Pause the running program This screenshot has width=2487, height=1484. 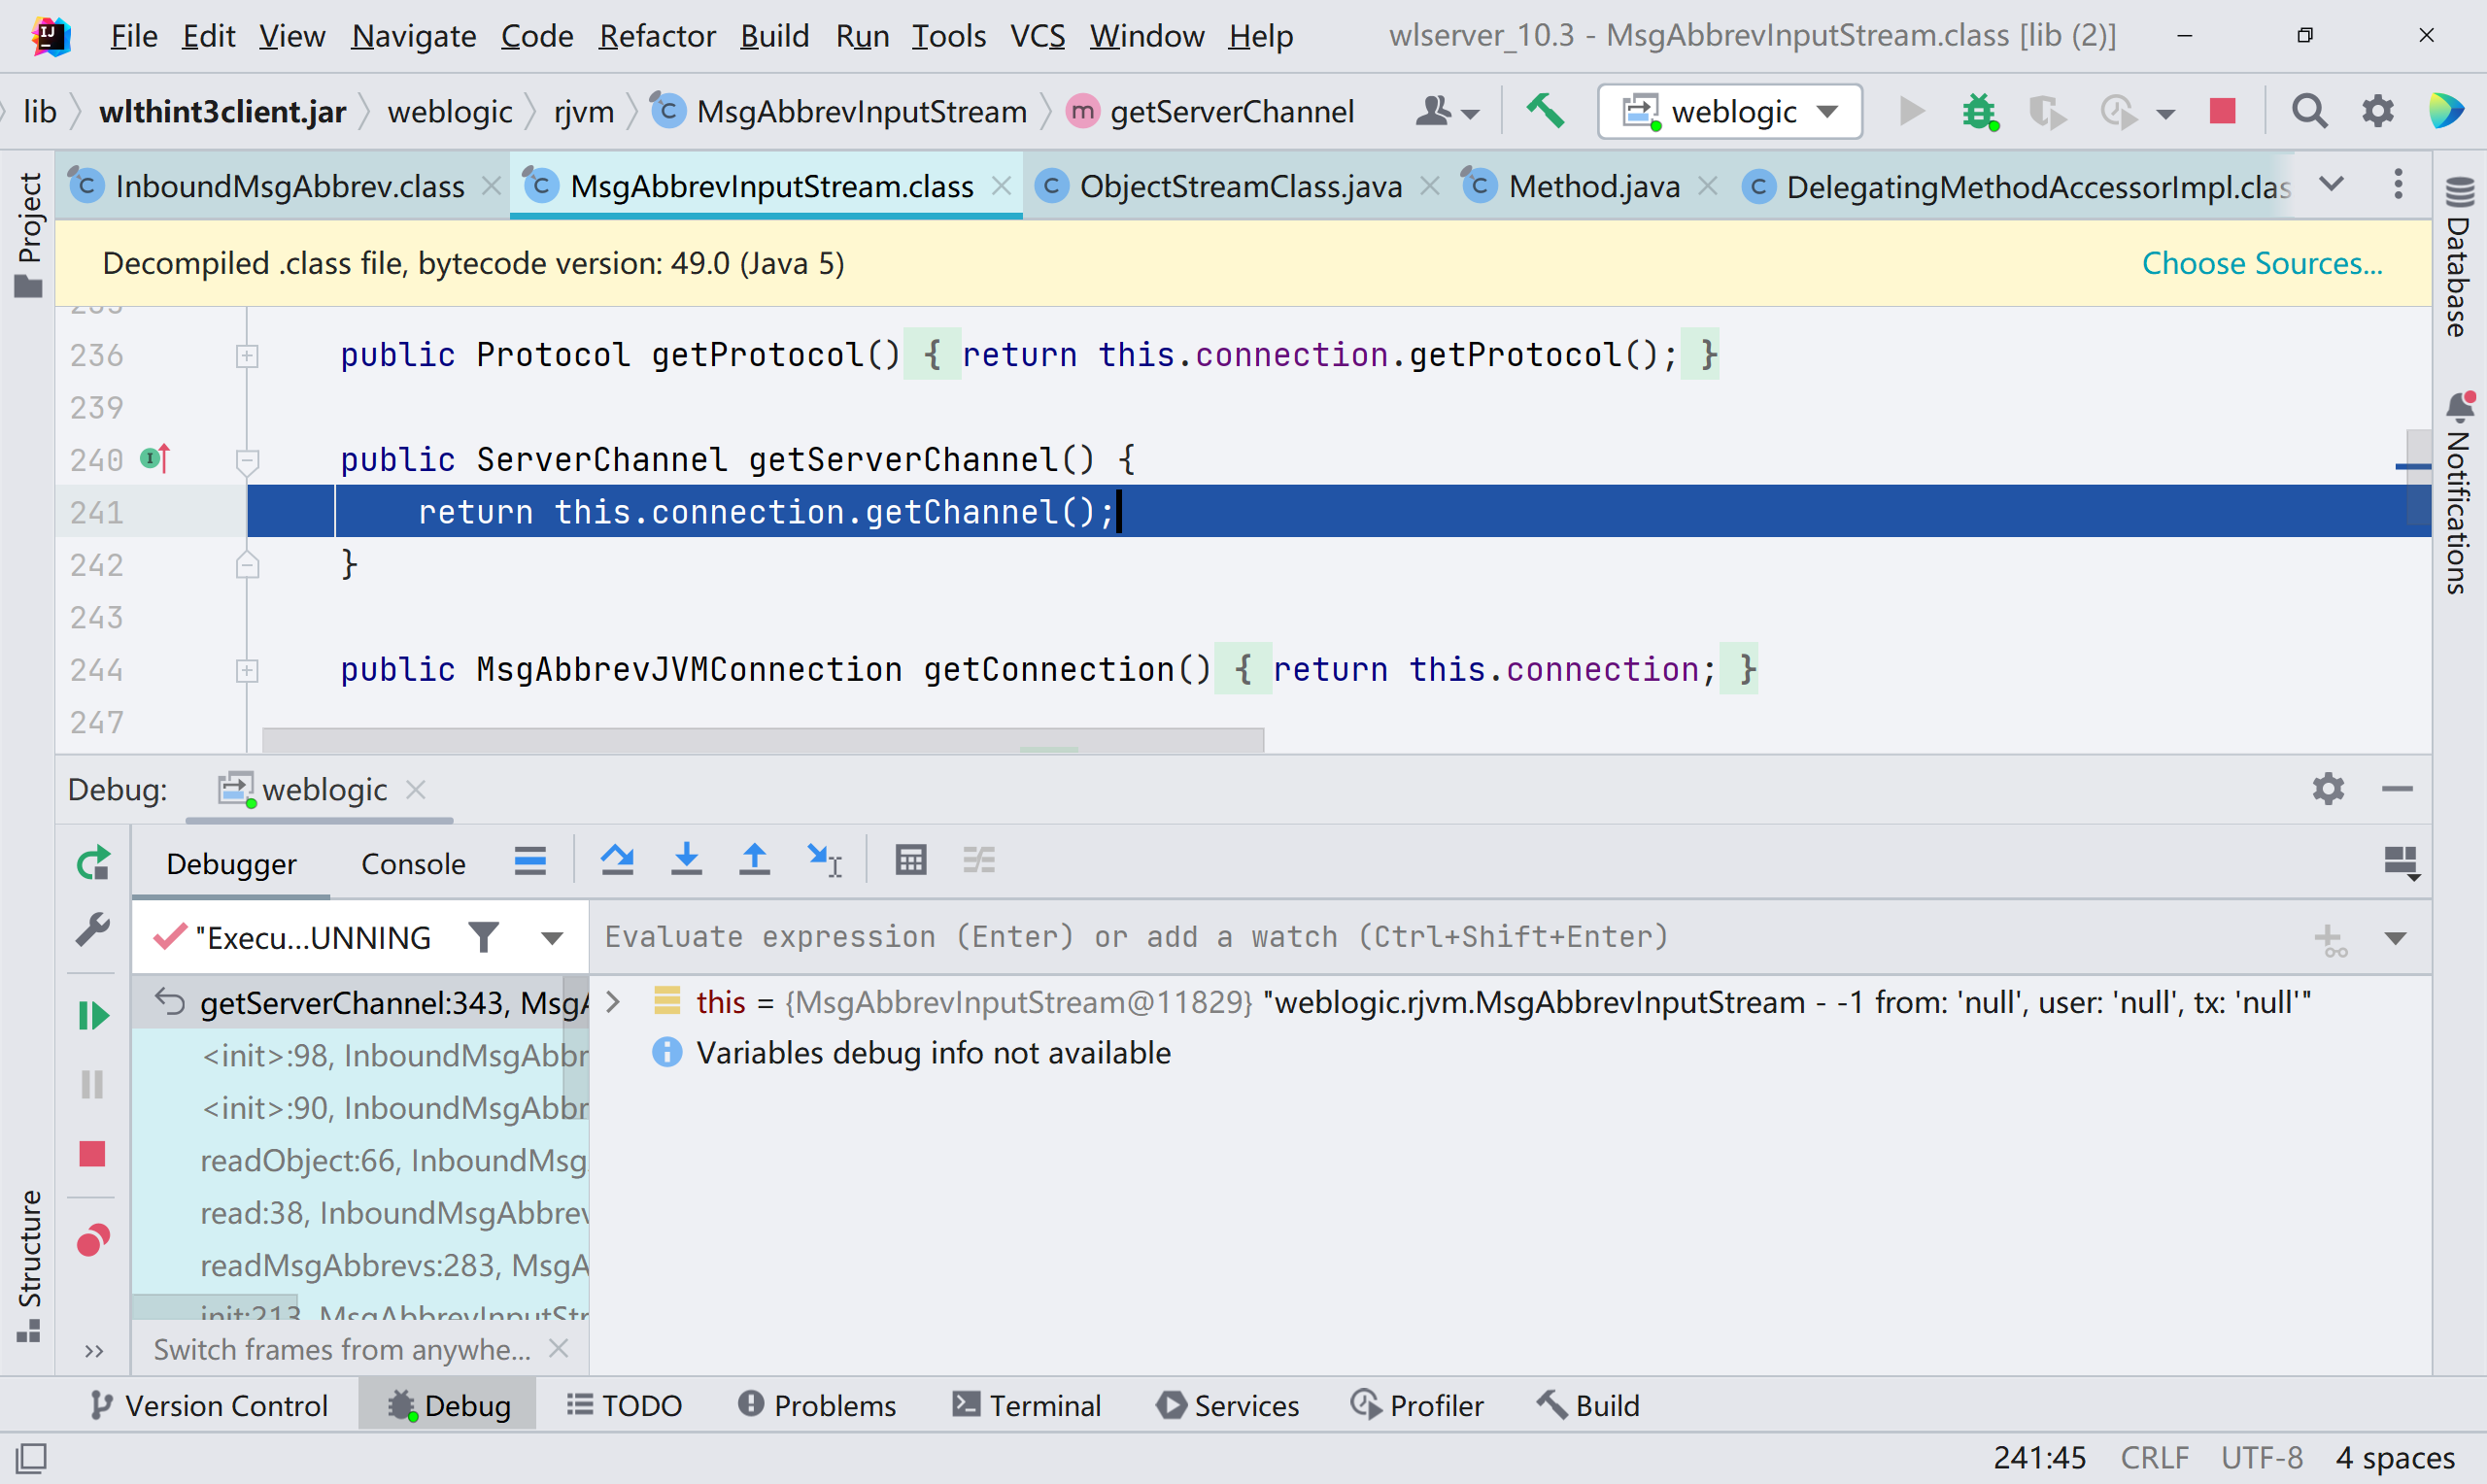point(92,1085)
